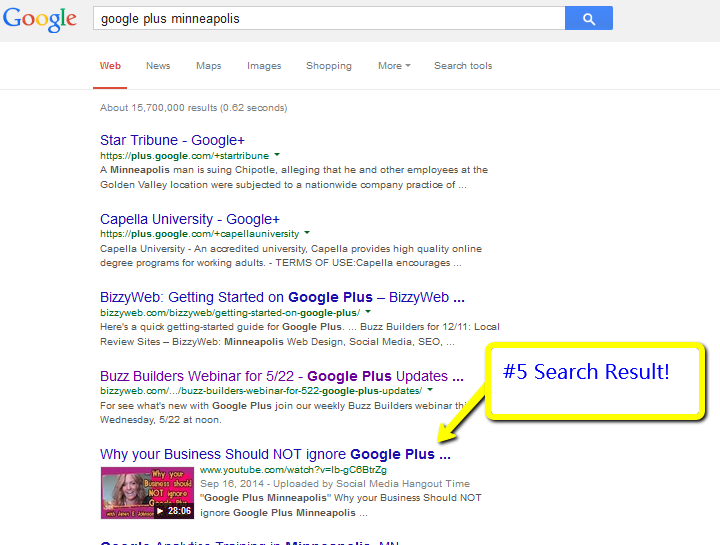Screen dimensions: 720x545
Task: Click the https://plus.google.com/+startribune URL
Action: coord(185,156)
